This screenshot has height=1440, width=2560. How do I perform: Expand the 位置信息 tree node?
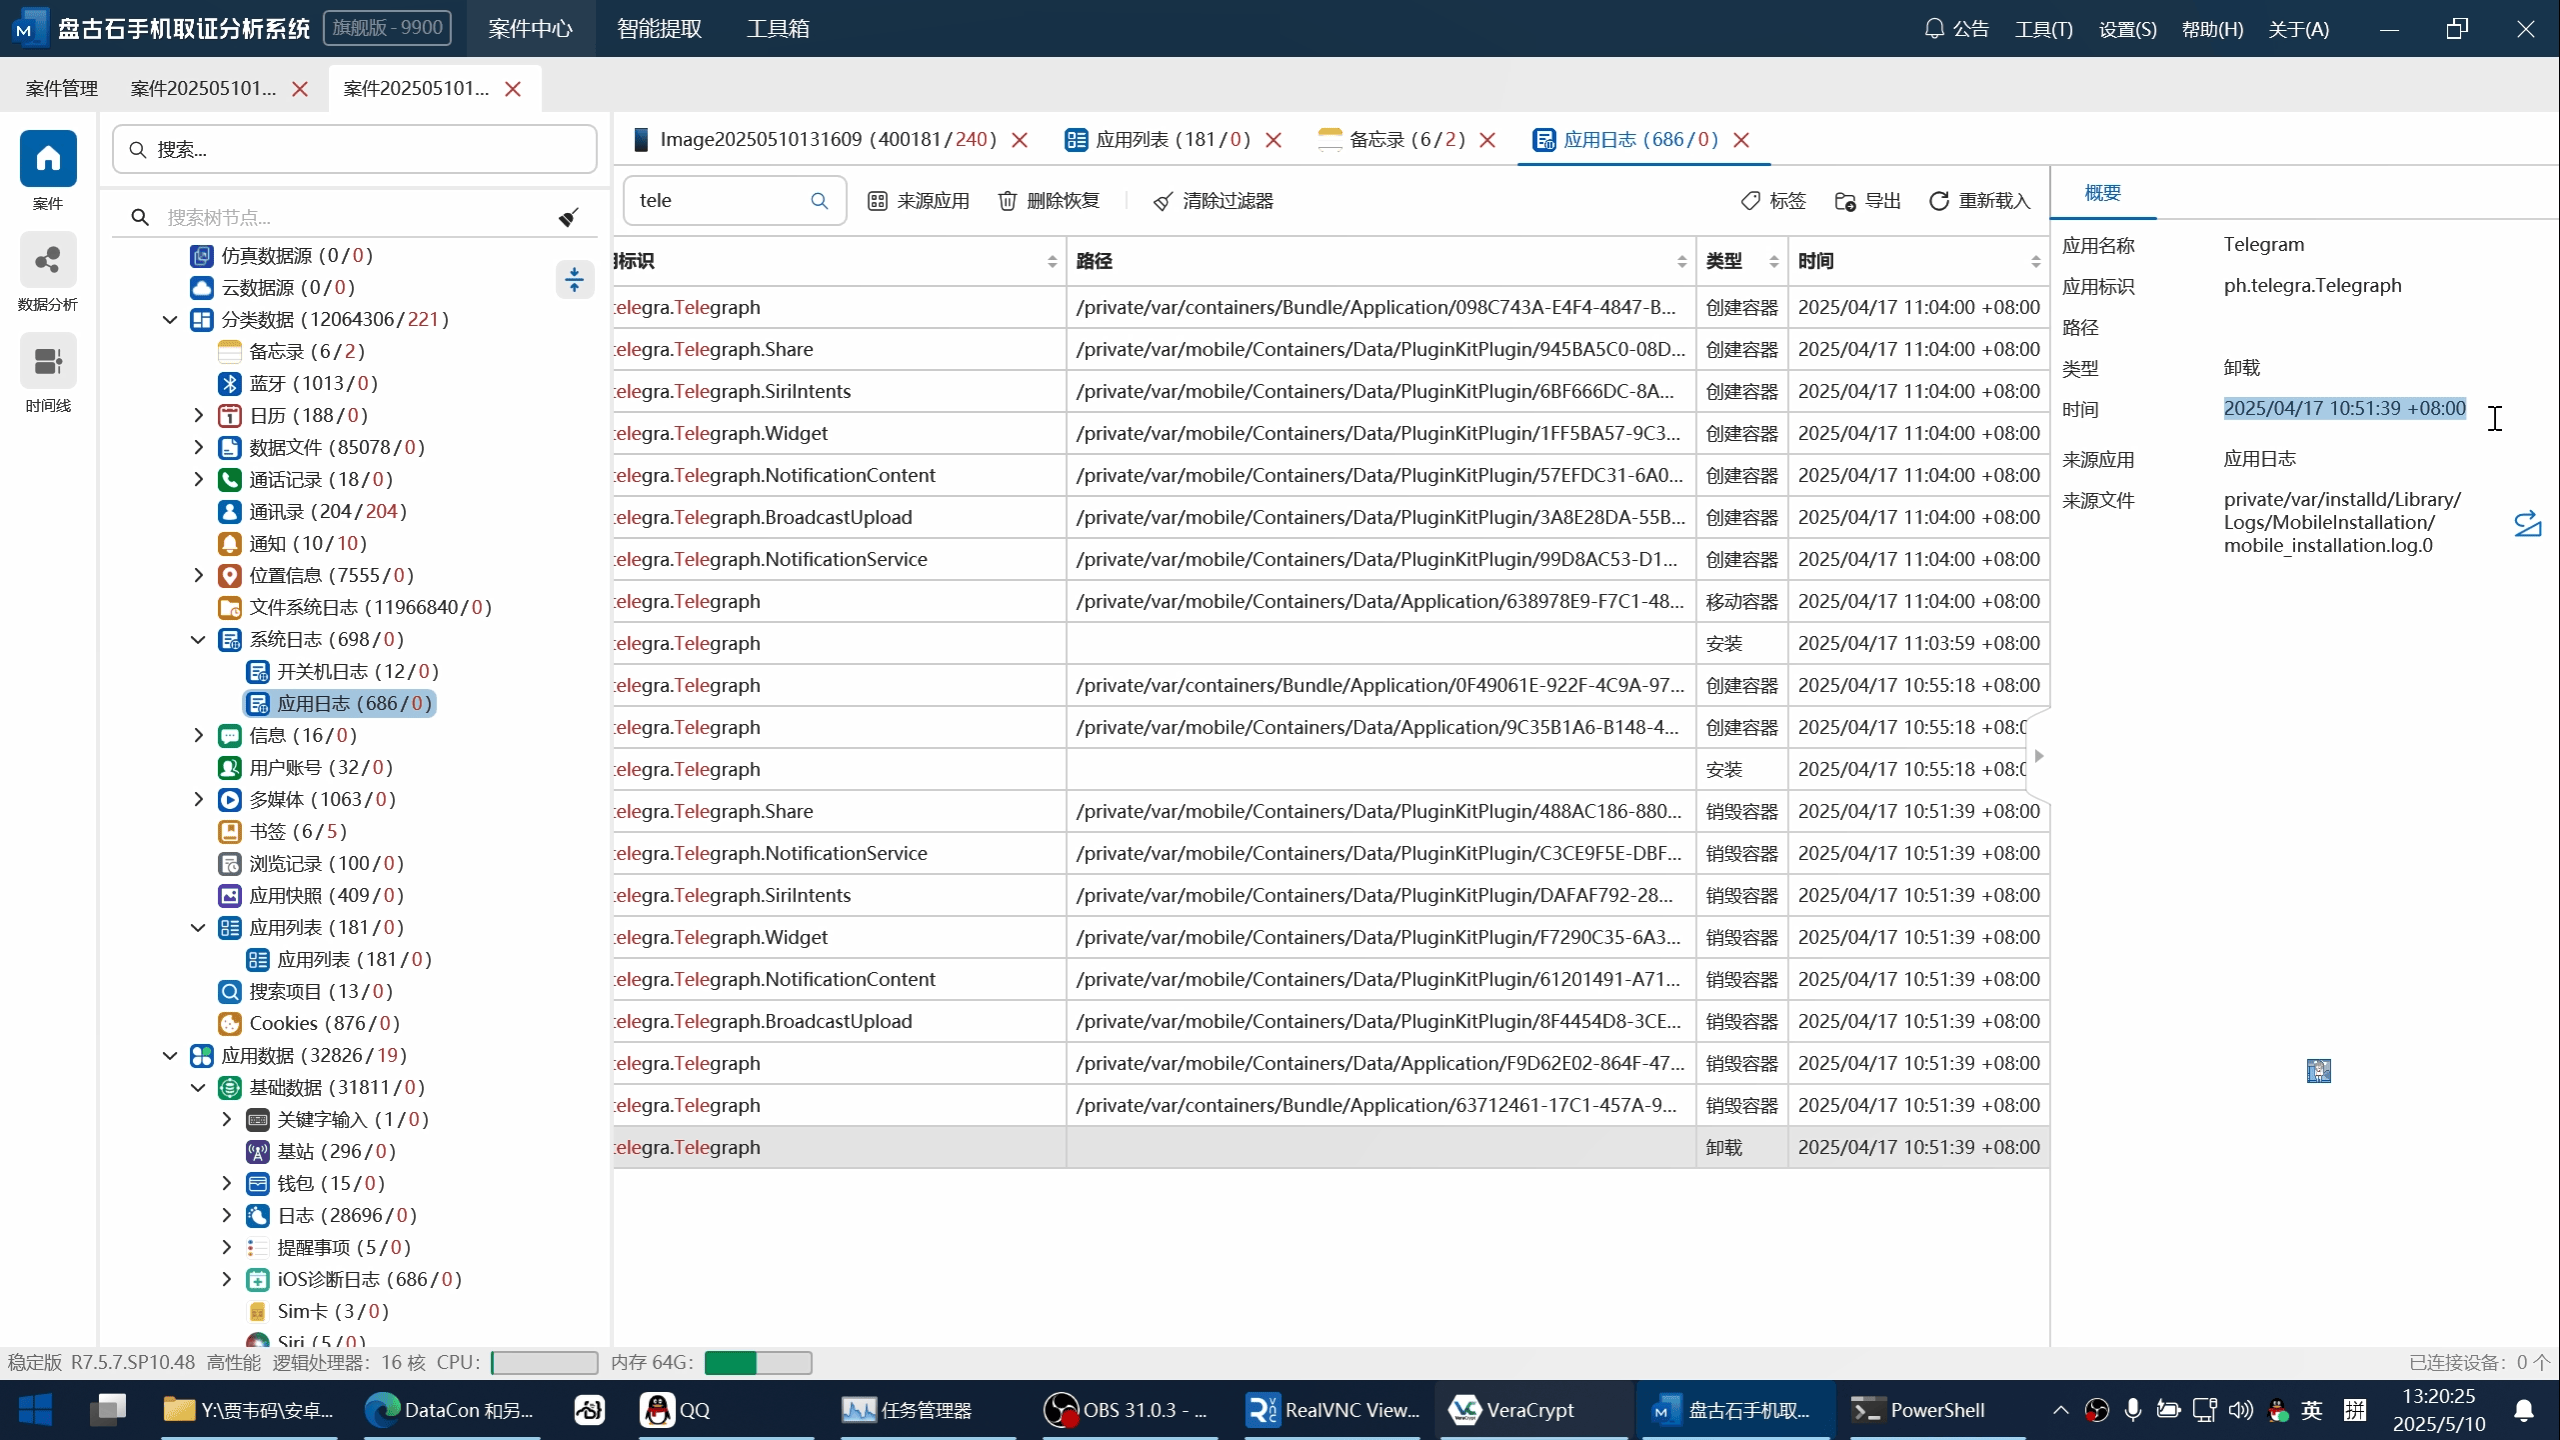[198, 576]
